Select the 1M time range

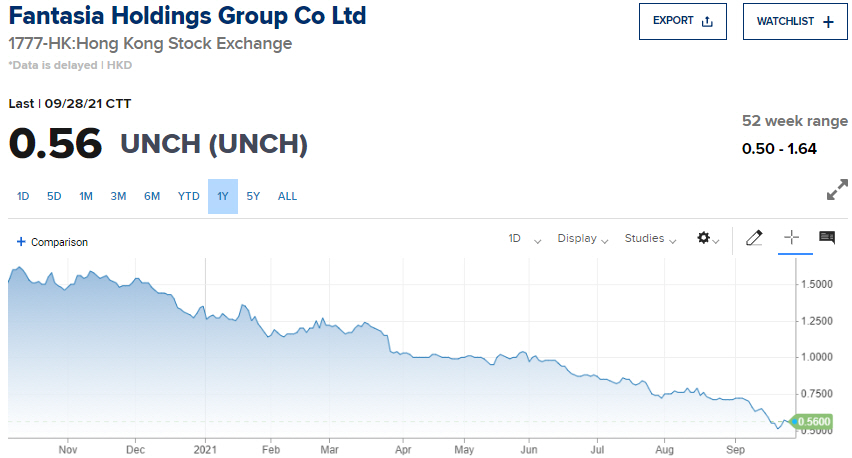[x=86, y=196]
